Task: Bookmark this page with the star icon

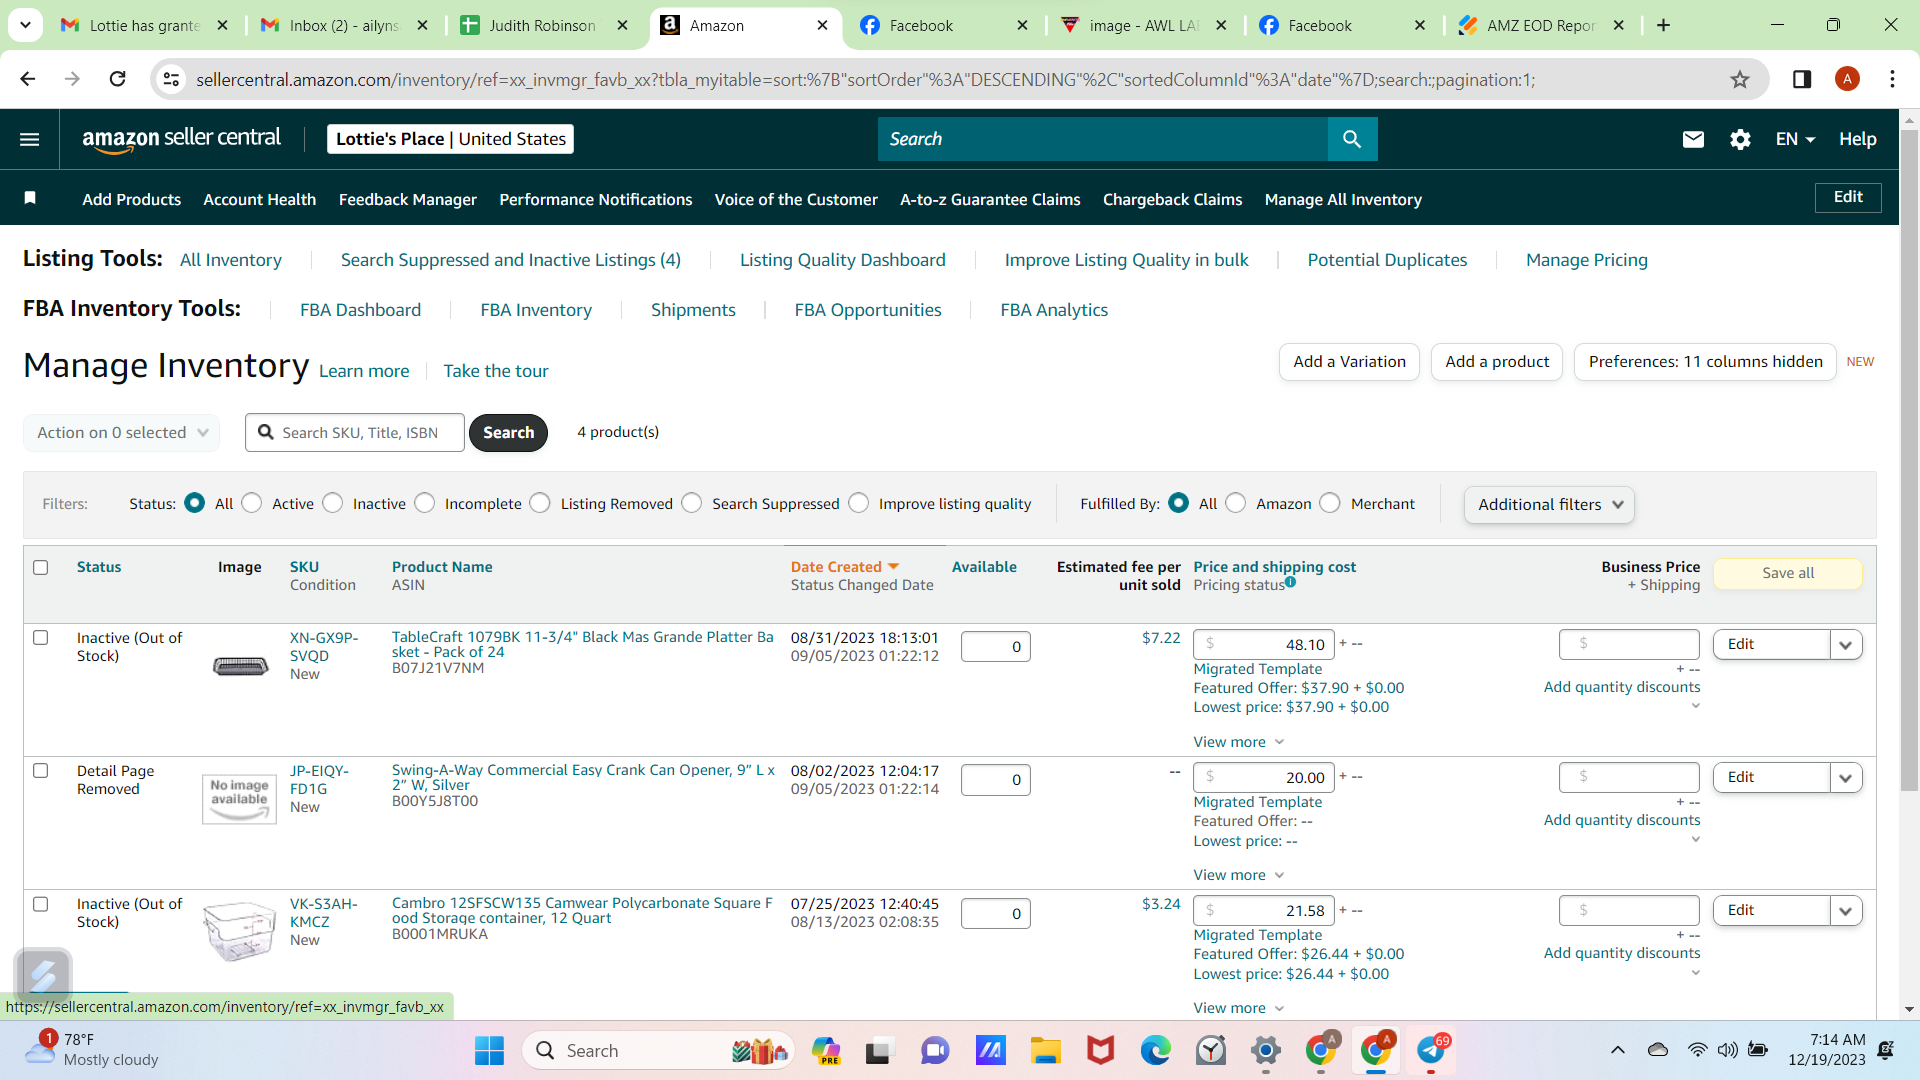Action: [x=1740, y=79]
